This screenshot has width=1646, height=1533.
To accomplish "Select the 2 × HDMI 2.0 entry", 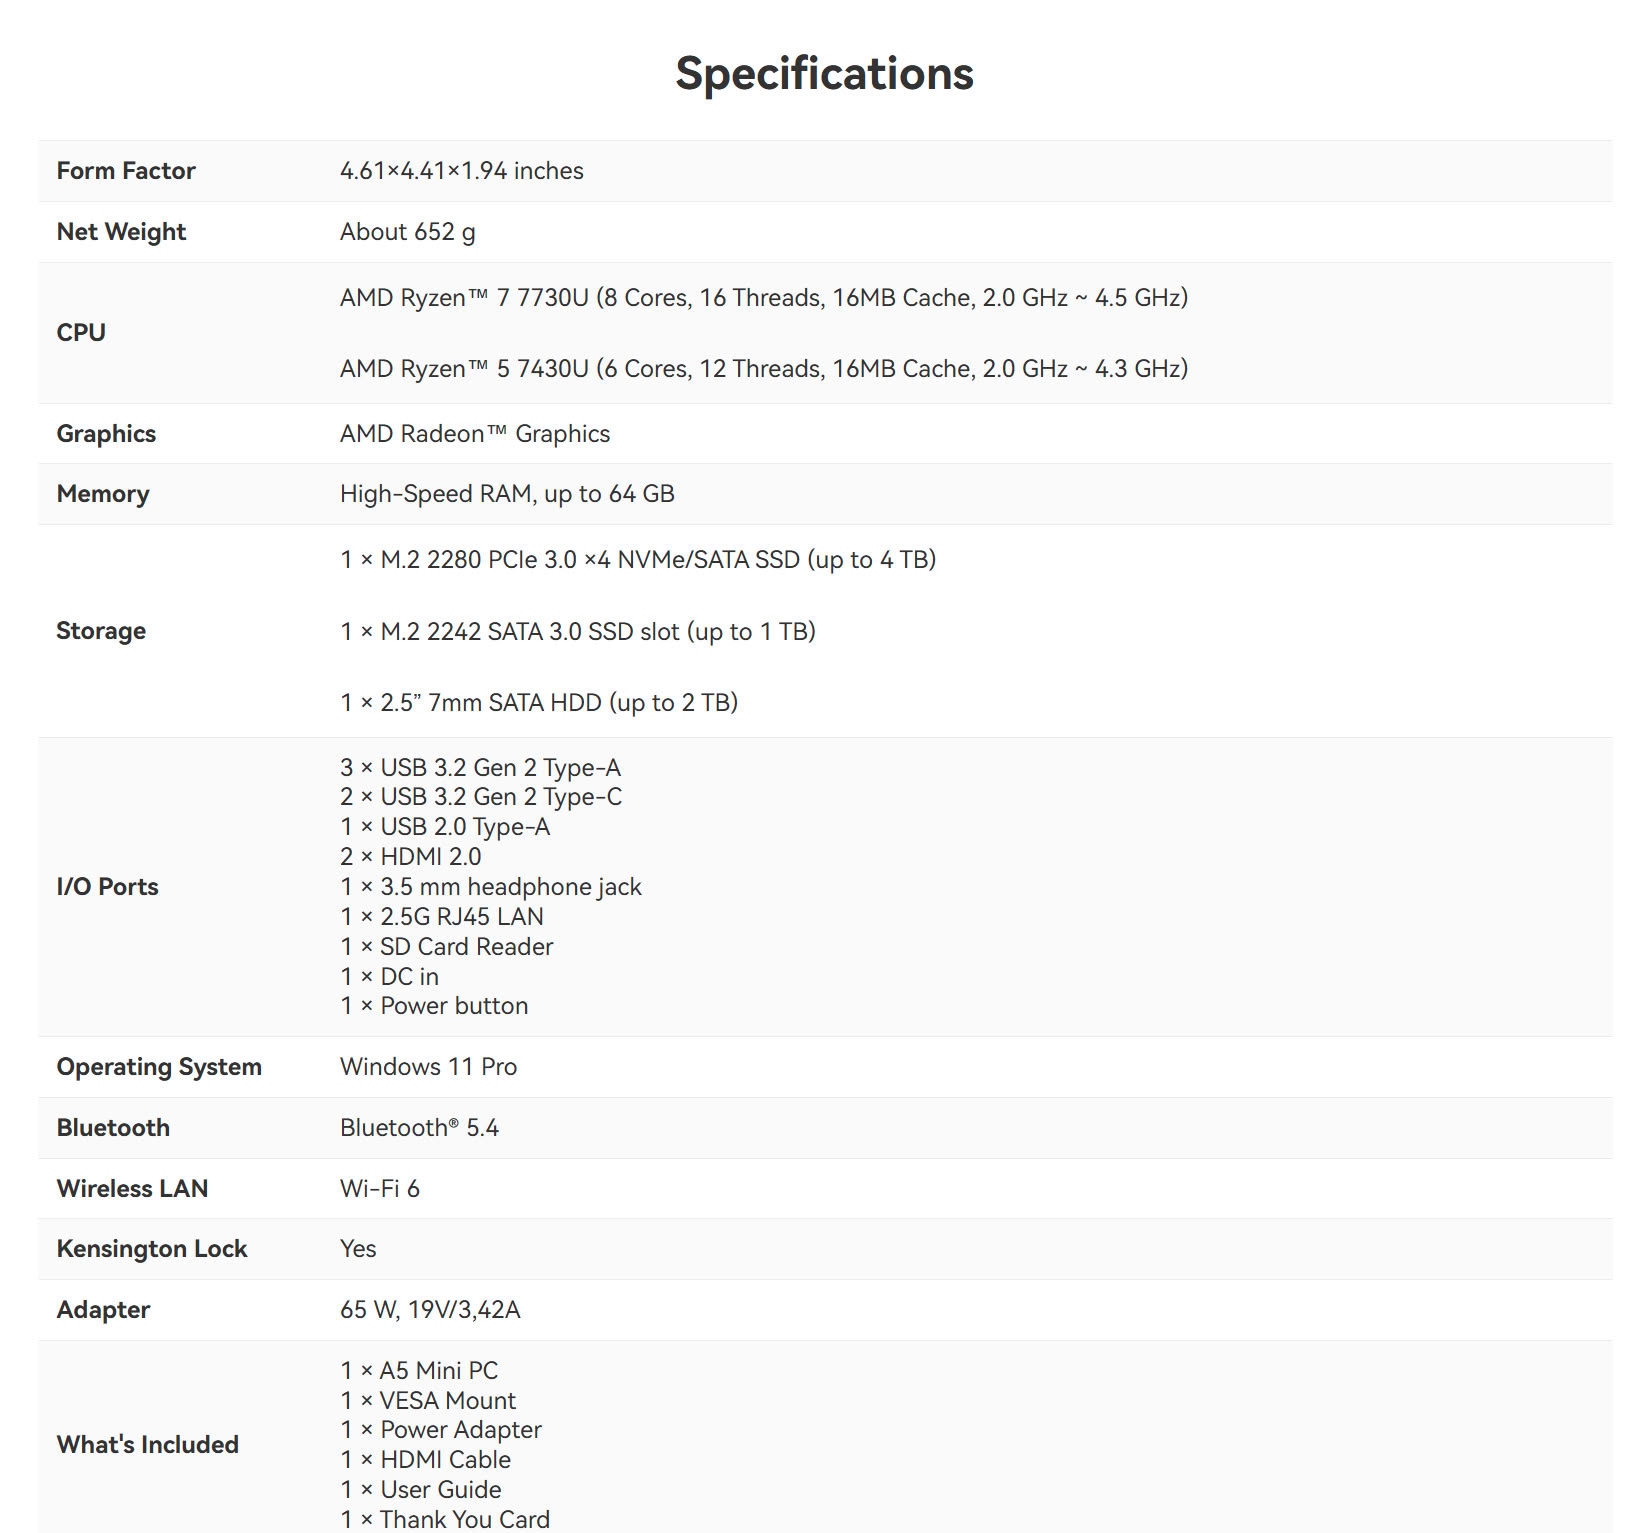I will pyautogui.click(x=410, y=857).
